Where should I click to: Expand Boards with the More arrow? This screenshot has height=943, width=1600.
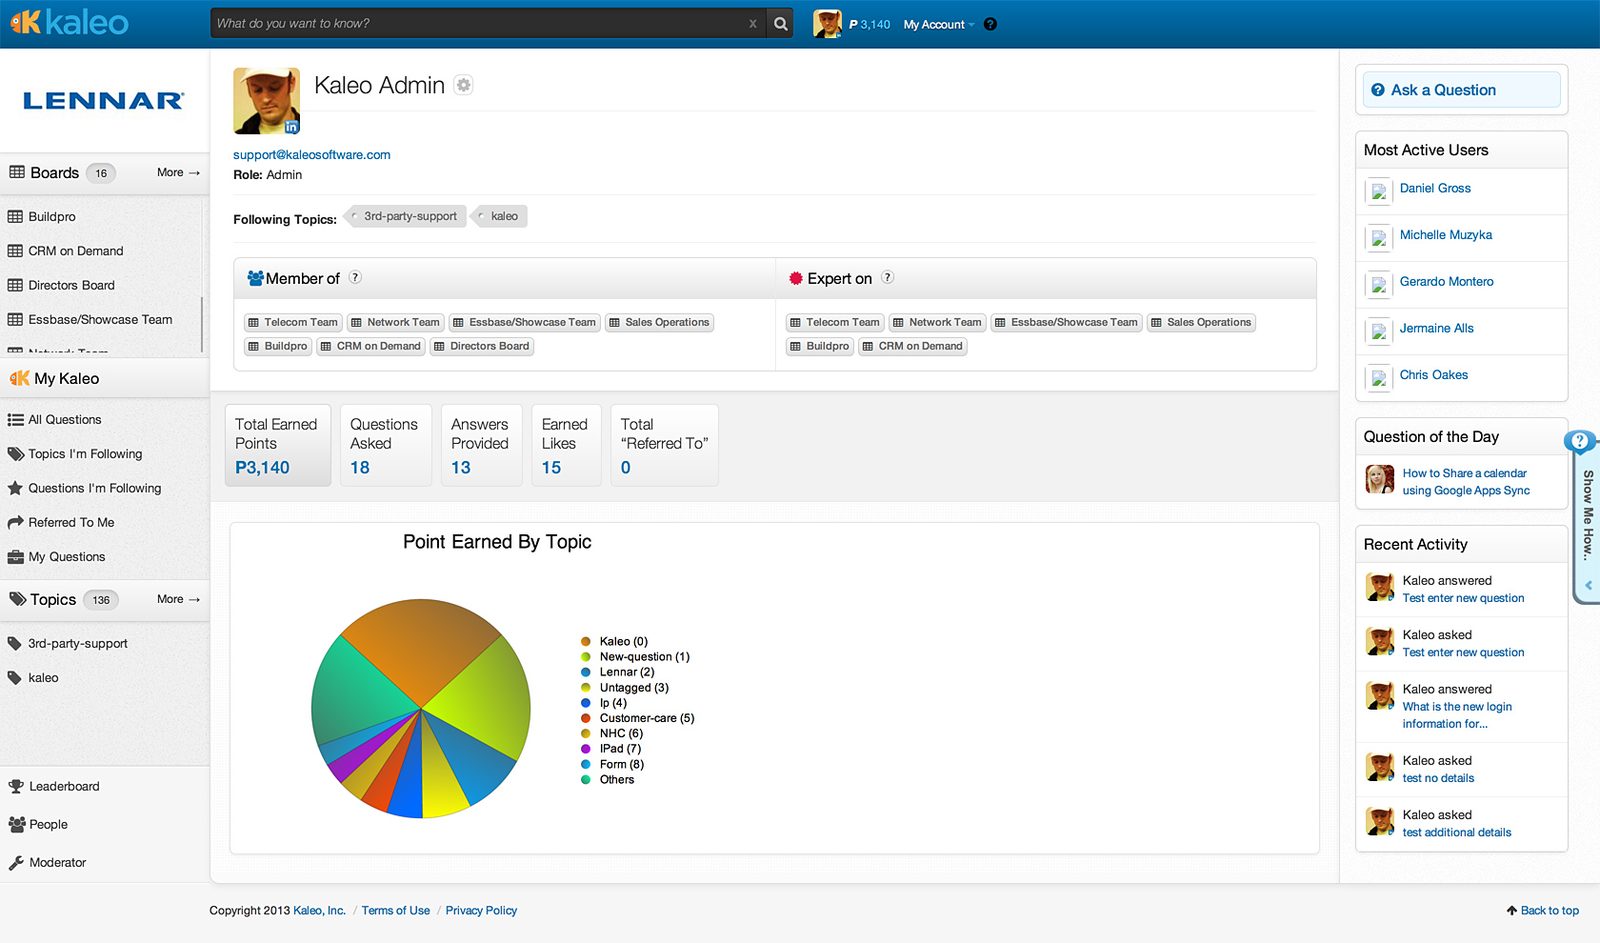tap(178, 172)
